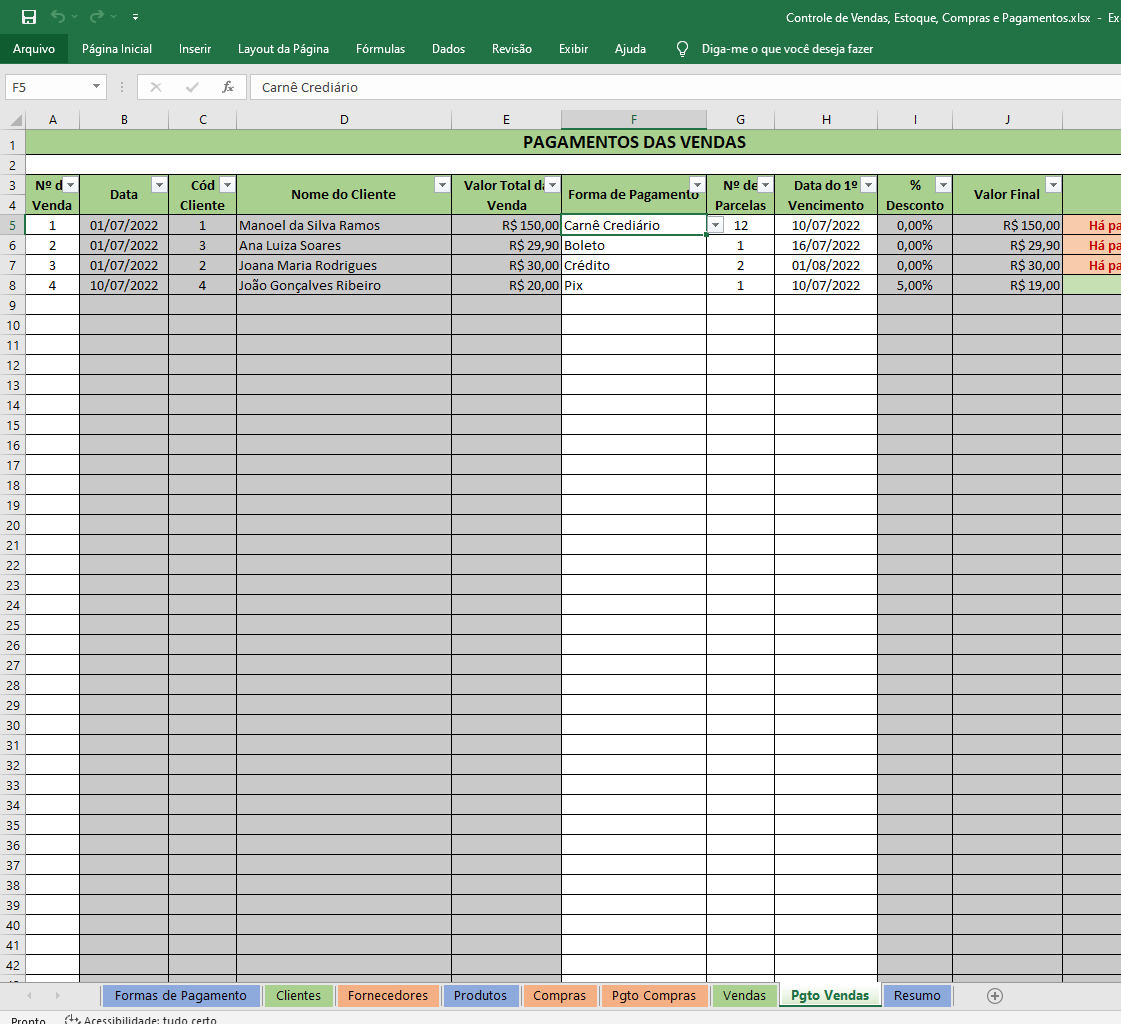Switch to the Resumo sheet tab
The height and width of the screenshot is (1024, 1121).
917,995
